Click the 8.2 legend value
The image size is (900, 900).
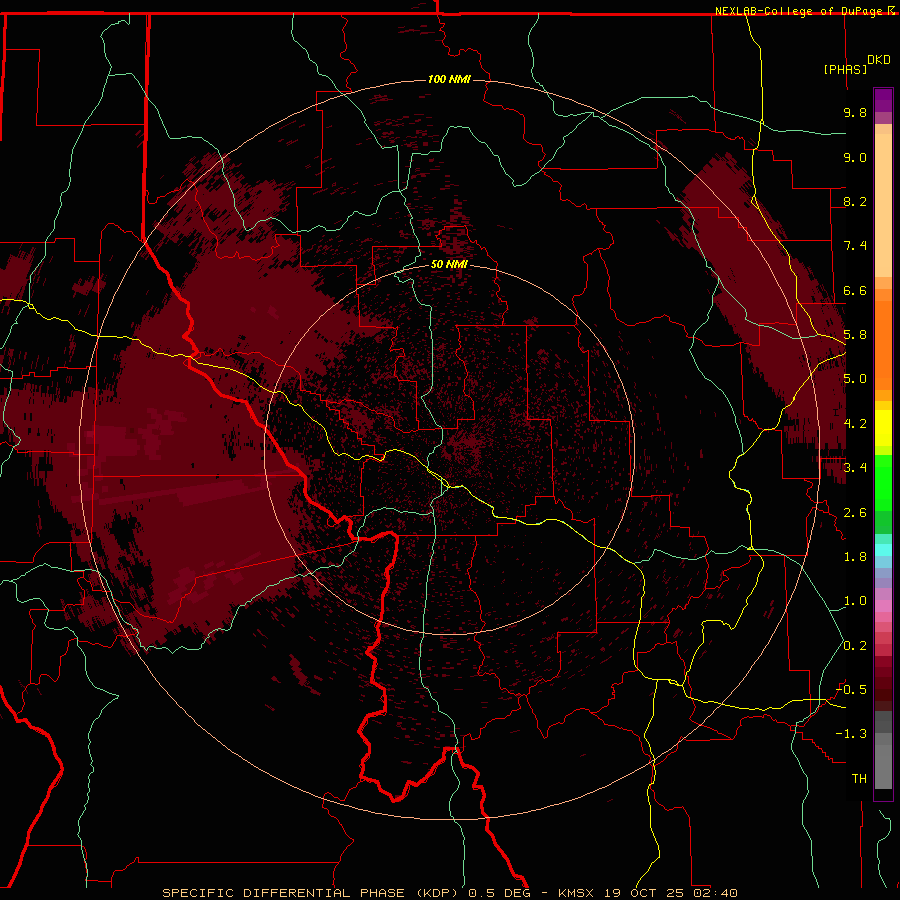tap(855, 201)
